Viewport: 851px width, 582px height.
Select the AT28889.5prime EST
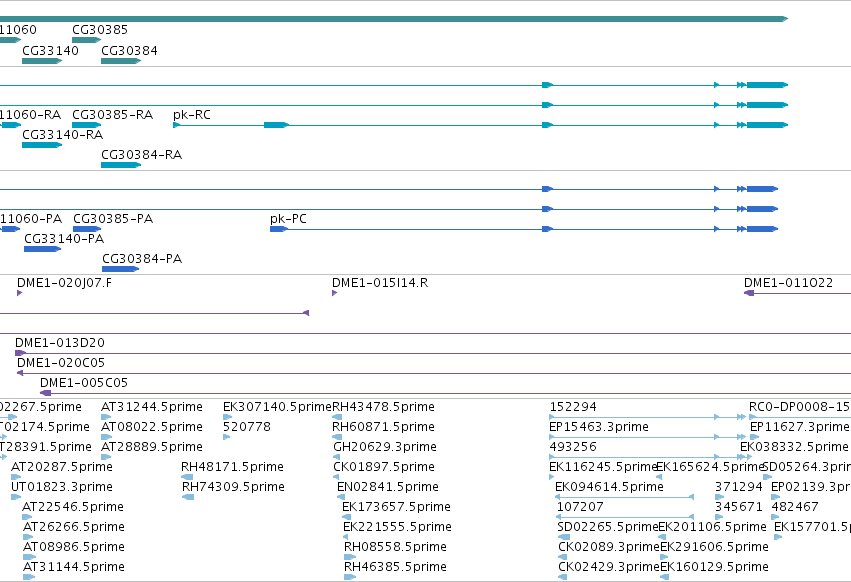pos(106,457)
